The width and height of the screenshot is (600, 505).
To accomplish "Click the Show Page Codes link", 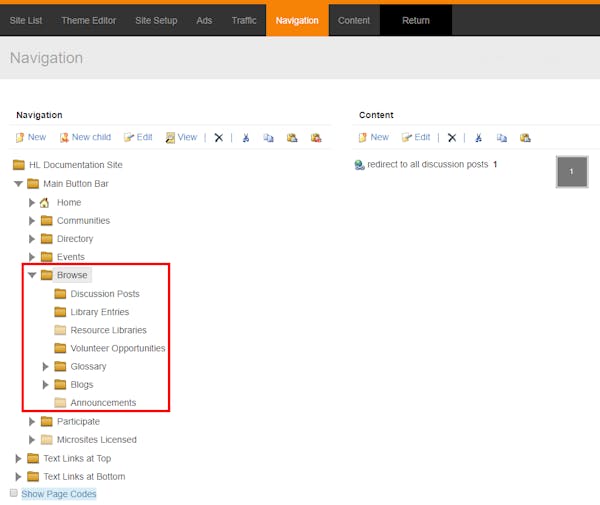I will point(59,494).
